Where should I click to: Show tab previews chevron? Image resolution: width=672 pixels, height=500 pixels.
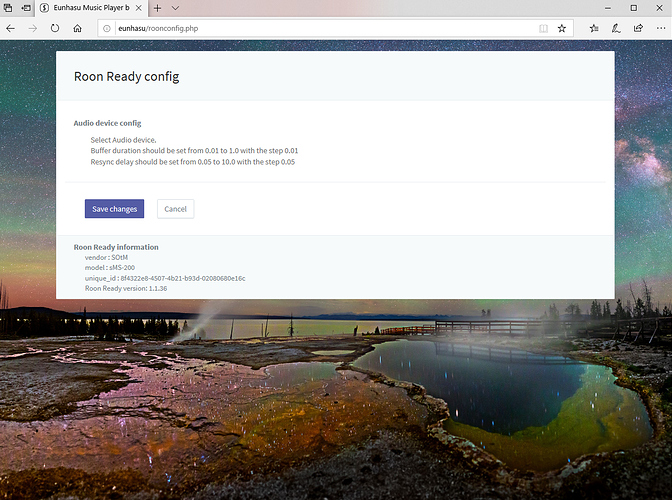175,8
